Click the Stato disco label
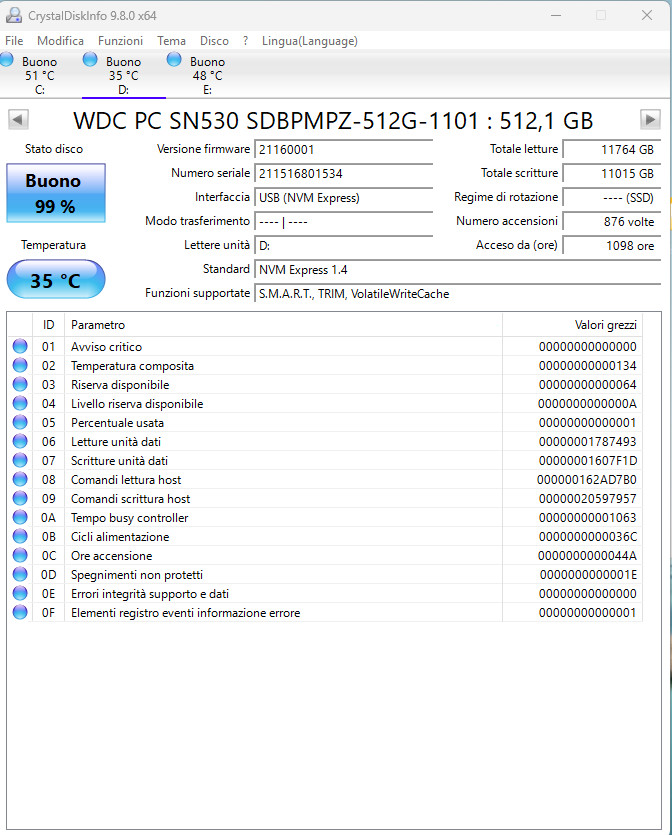 (x=54, y=149)
